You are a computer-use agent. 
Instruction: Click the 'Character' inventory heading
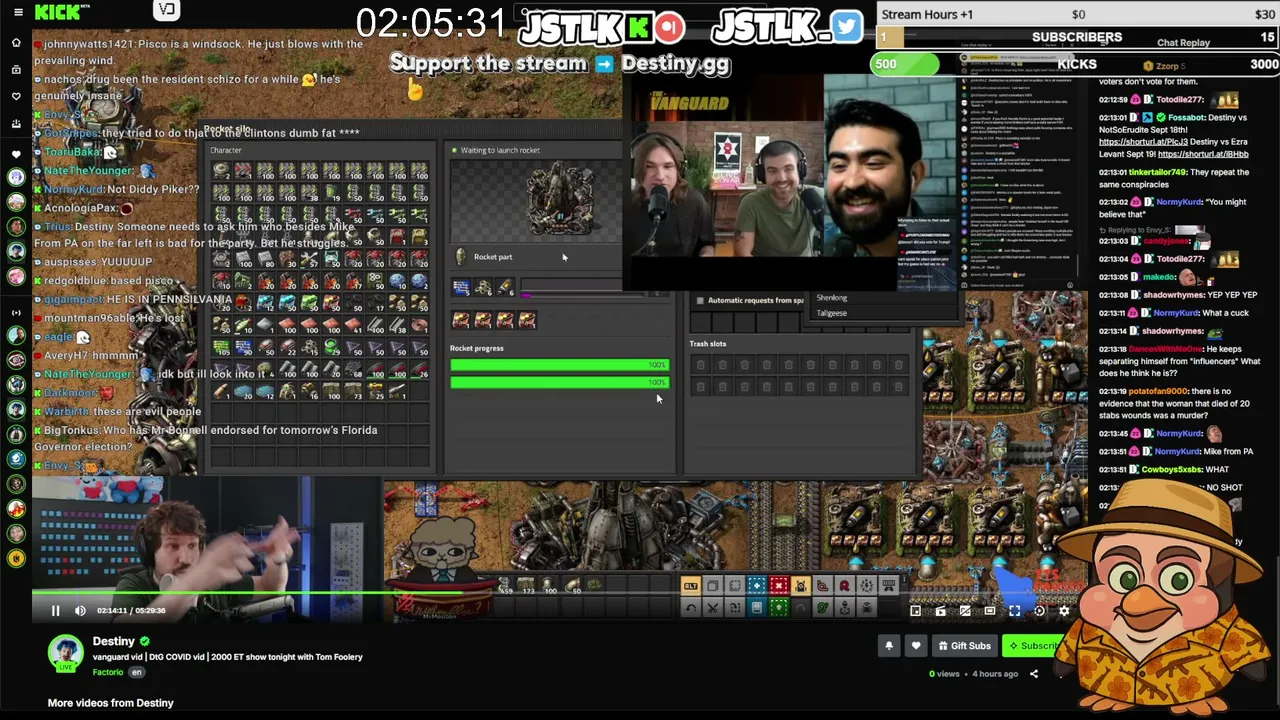click(226, 150)
